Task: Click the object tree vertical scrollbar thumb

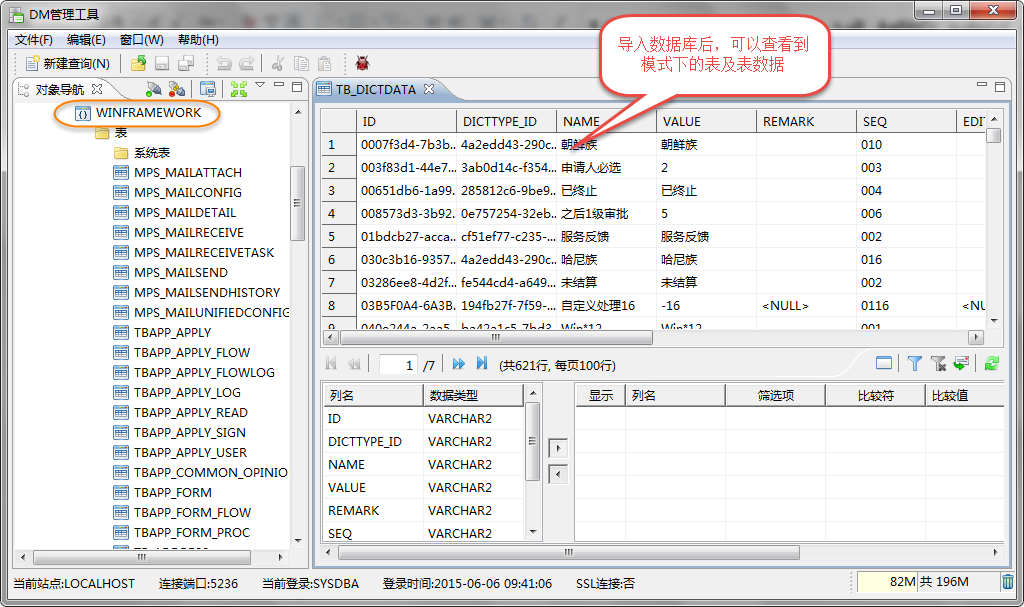Action: tap(297, 203)
